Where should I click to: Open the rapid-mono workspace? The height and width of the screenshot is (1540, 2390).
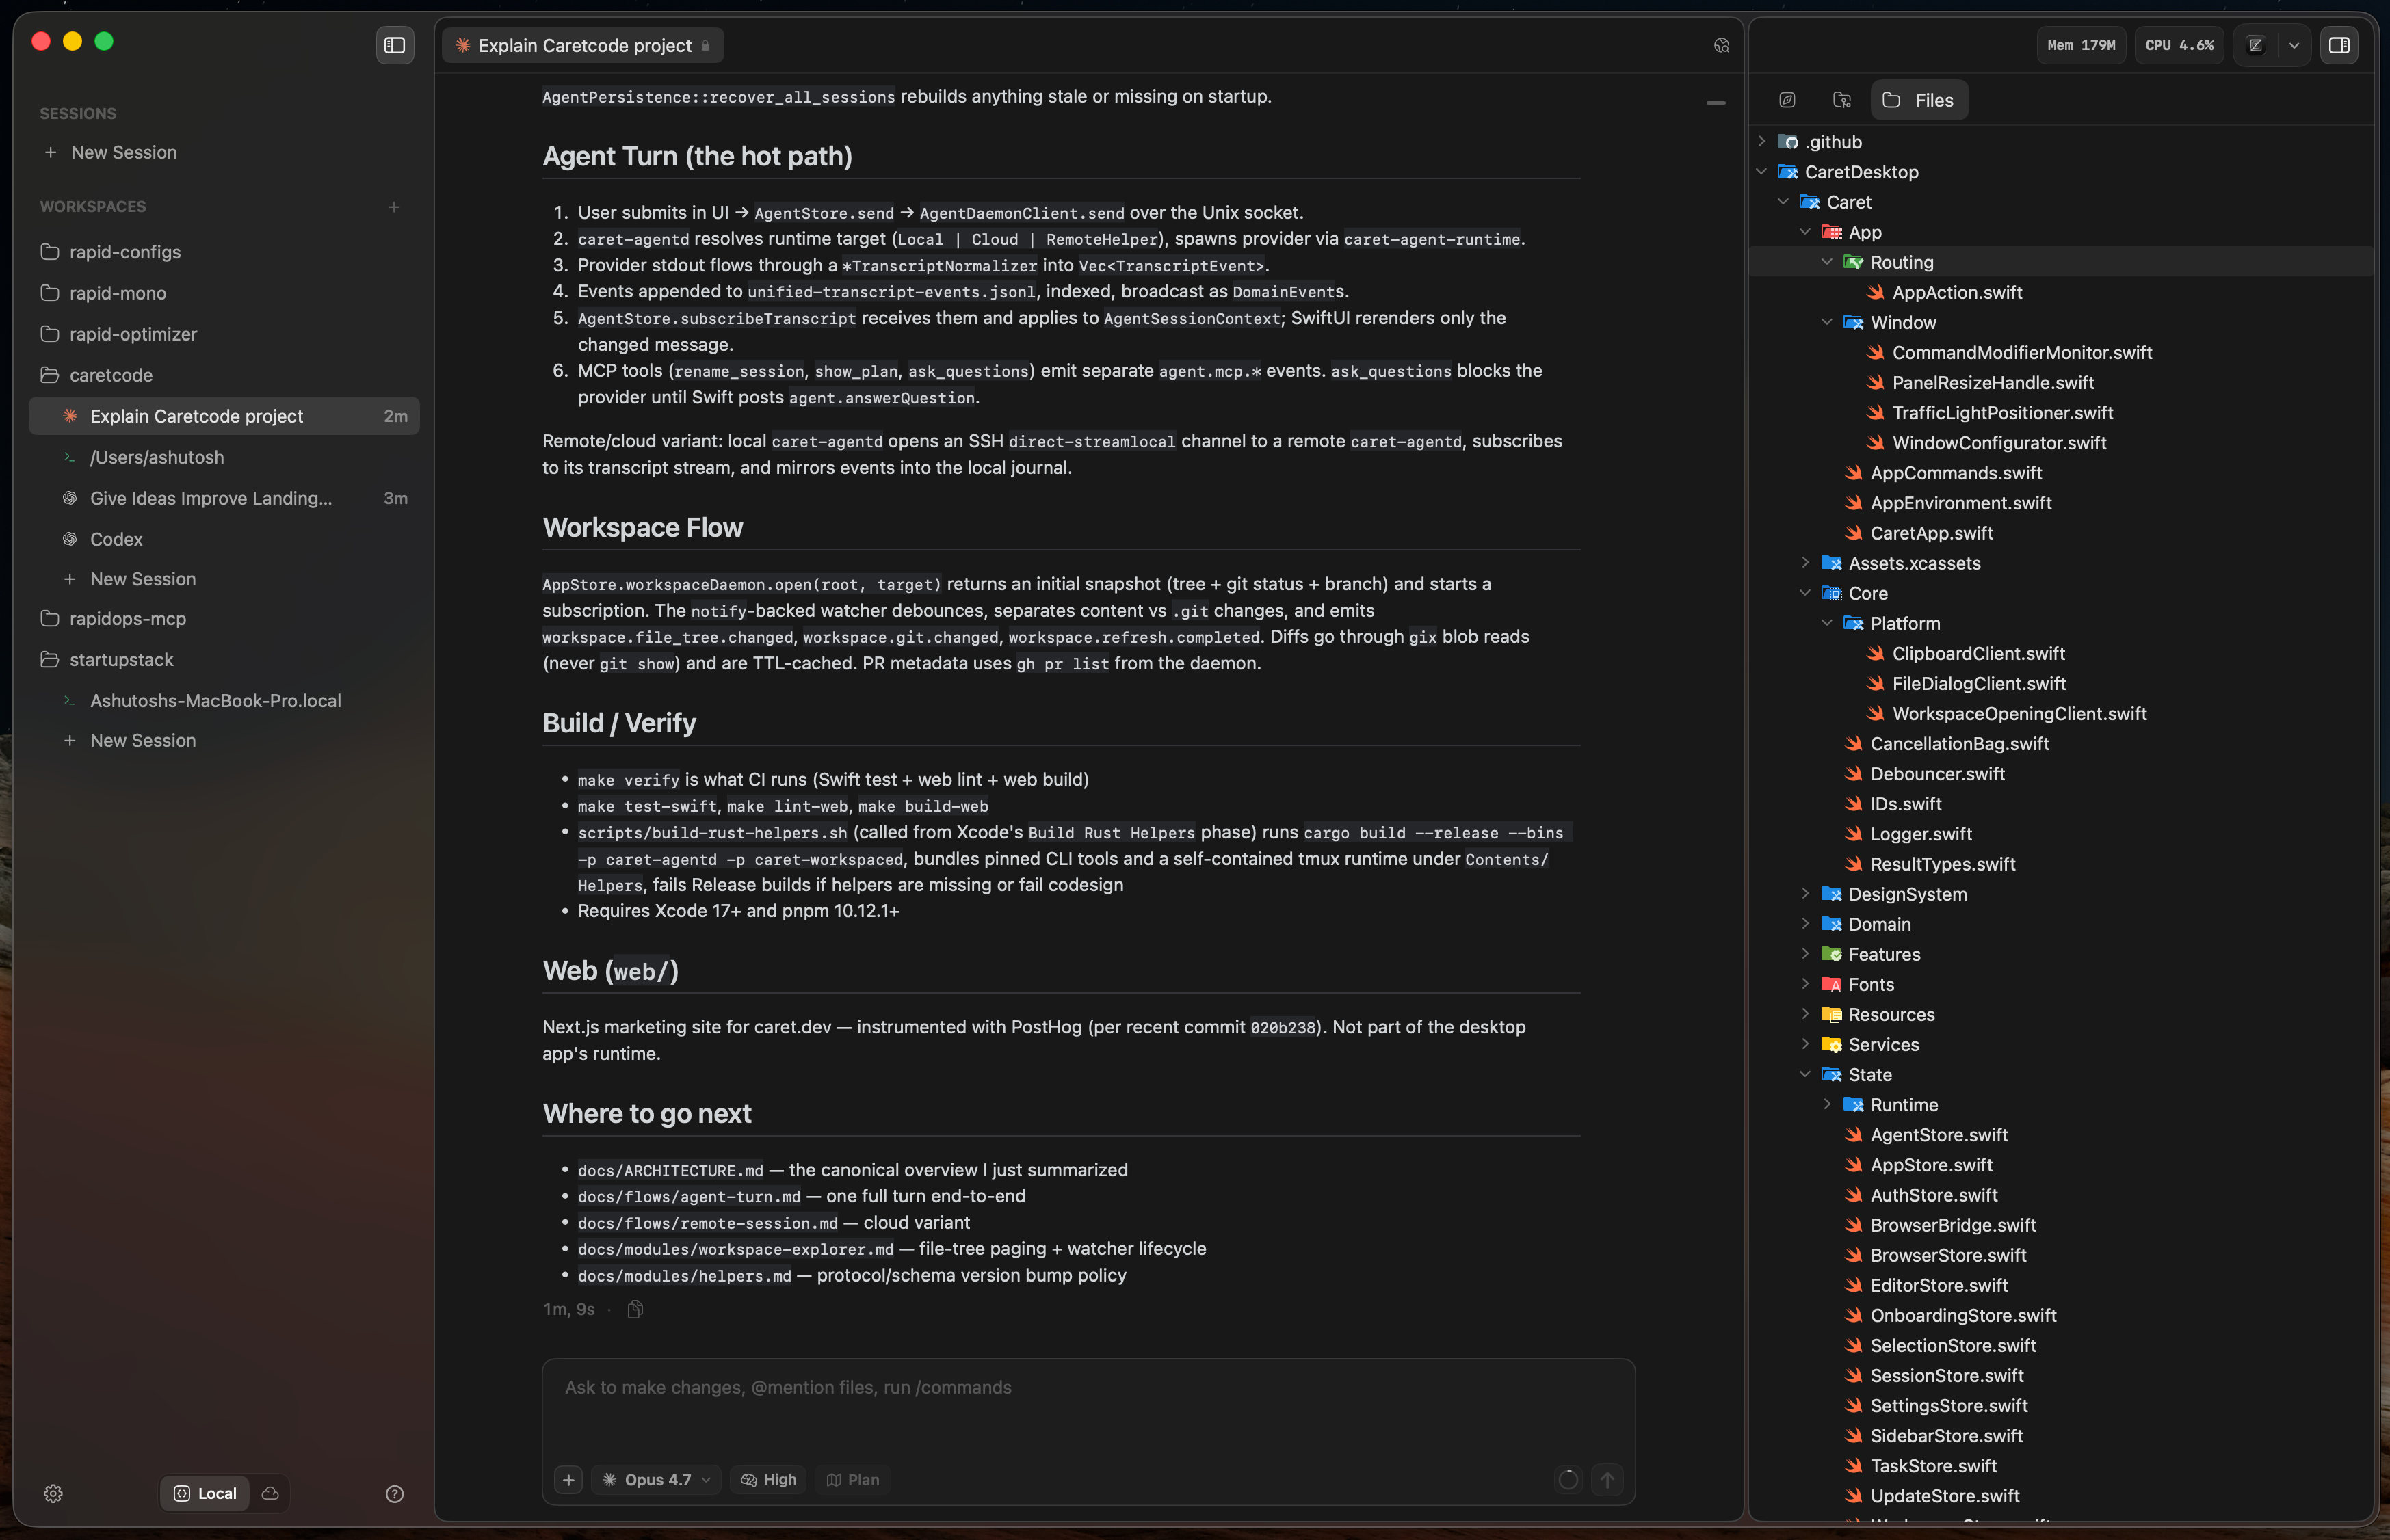pos(118,293)
